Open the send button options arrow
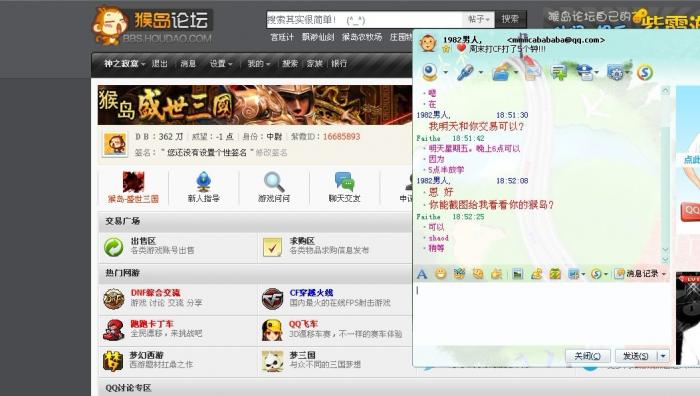700x396 pixels. coord(663,356)
